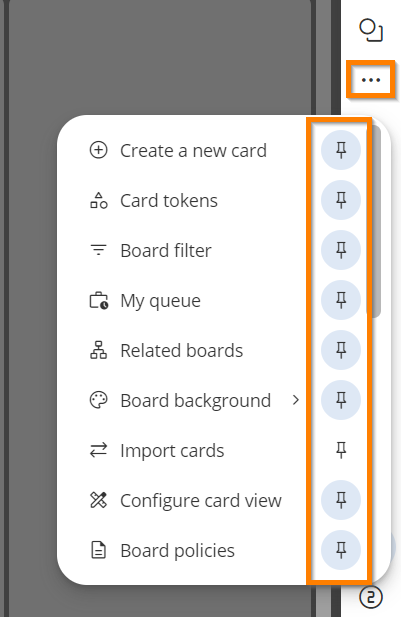Toggle pin beside My queue
The width and height of the screenshot is (401, 617).
point(341,300)
